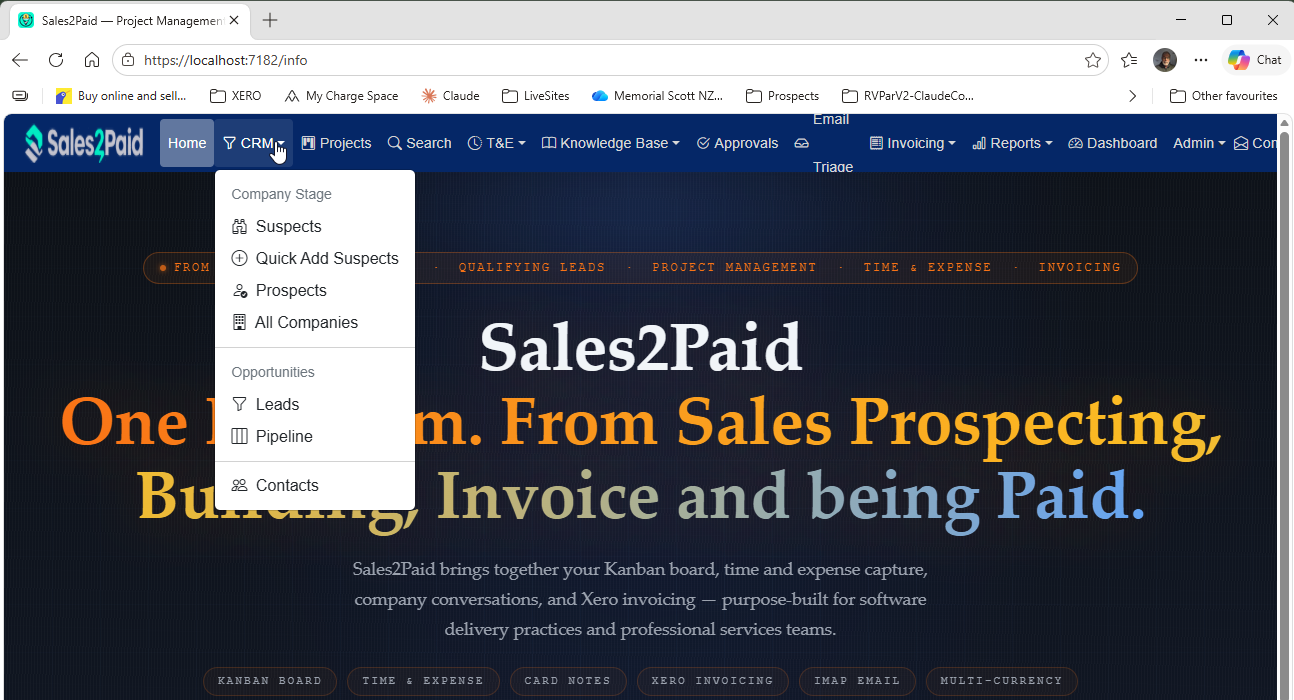Select Leads under Opportunities
The image size is (1294, 700).
[x=315, y=404]
